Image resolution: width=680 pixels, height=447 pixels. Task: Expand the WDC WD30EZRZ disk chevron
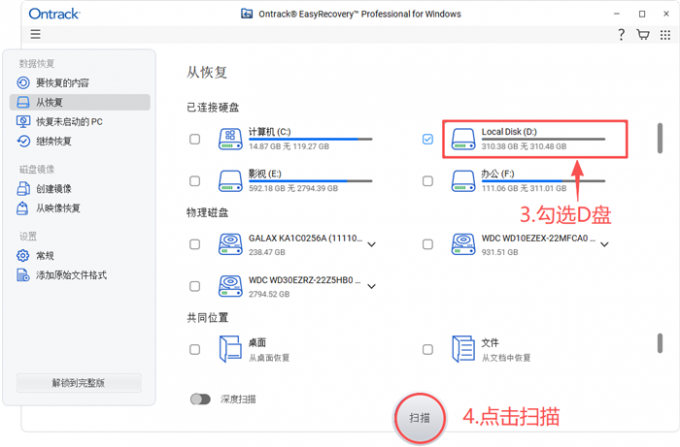click(372, 287)
